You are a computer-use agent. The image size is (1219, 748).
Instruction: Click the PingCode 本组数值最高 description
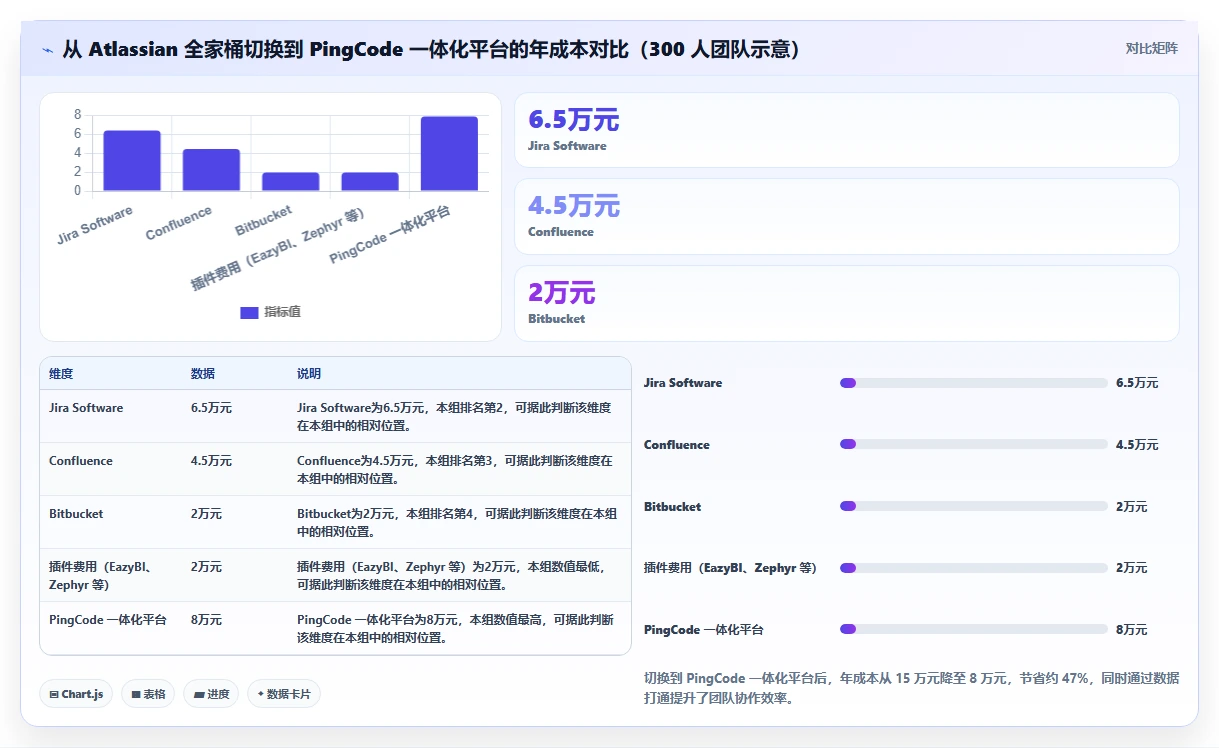coord(455,628)
